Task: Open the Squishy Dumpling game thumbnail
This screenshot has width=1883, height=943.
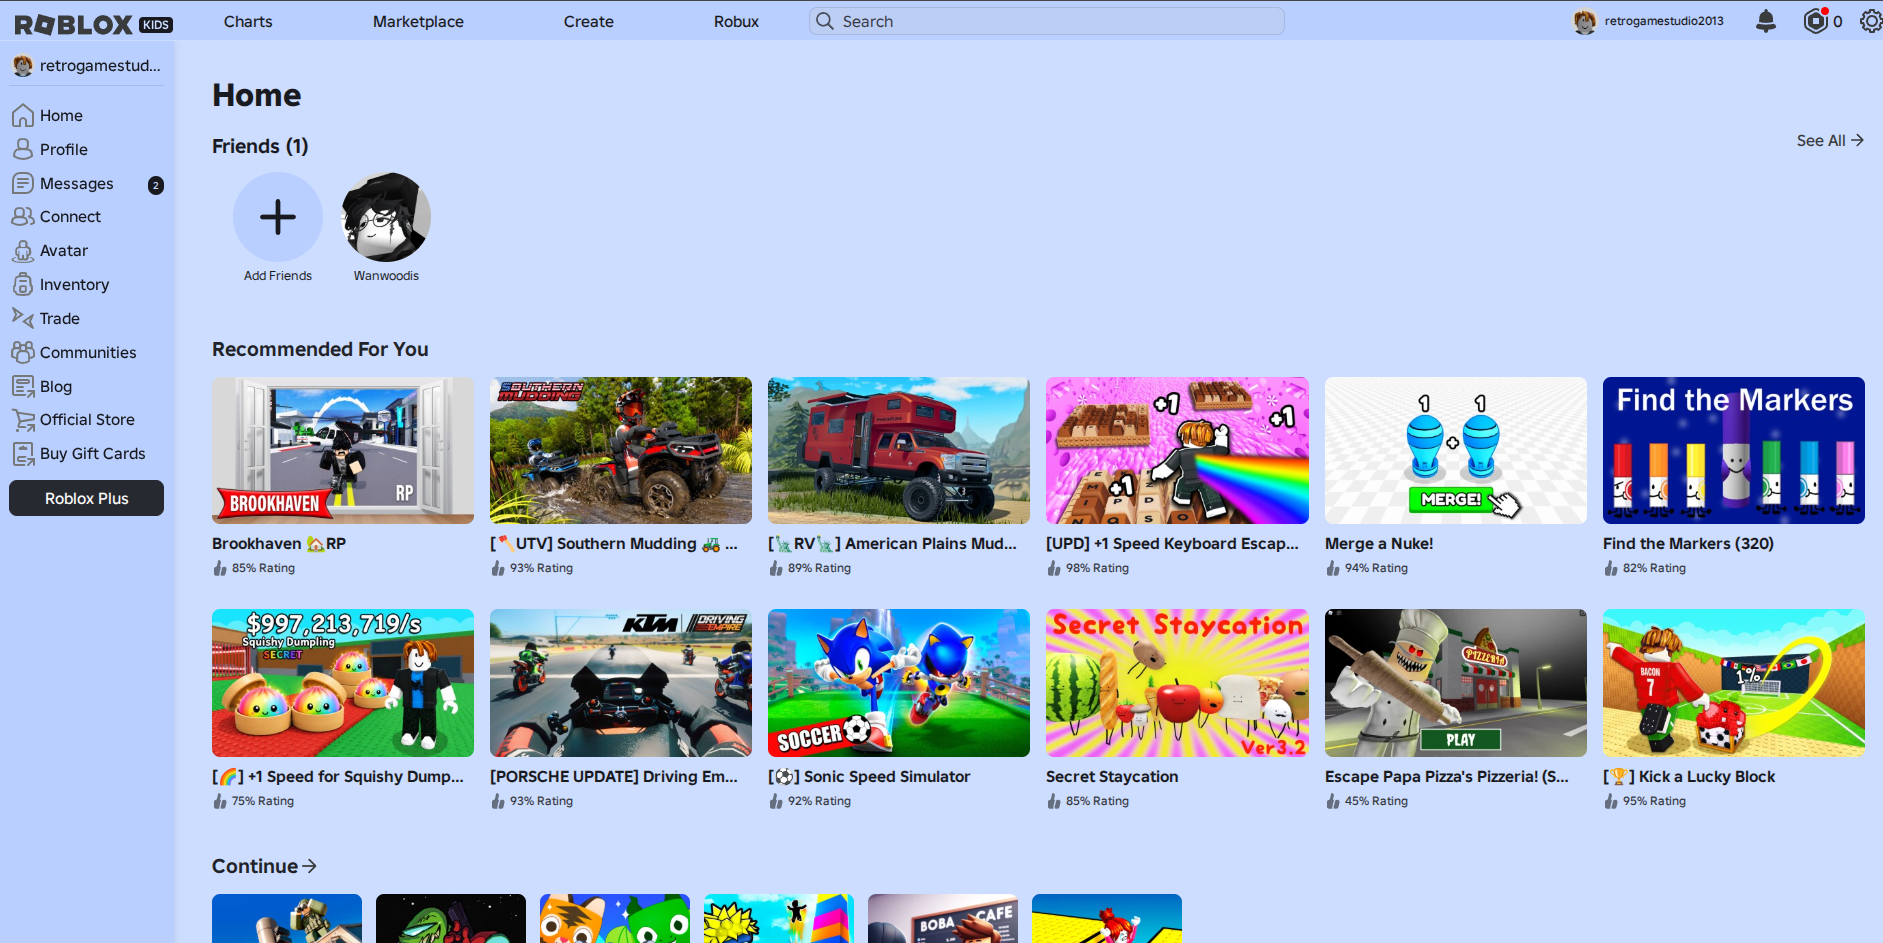Action: (343, 683)
